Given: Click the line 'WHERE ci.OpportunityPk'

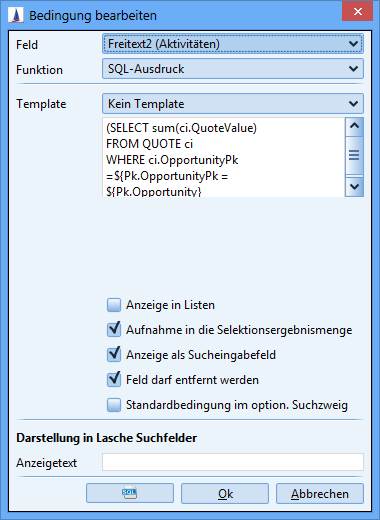Looking at the screenshot, I should click(x=172, y=160).
